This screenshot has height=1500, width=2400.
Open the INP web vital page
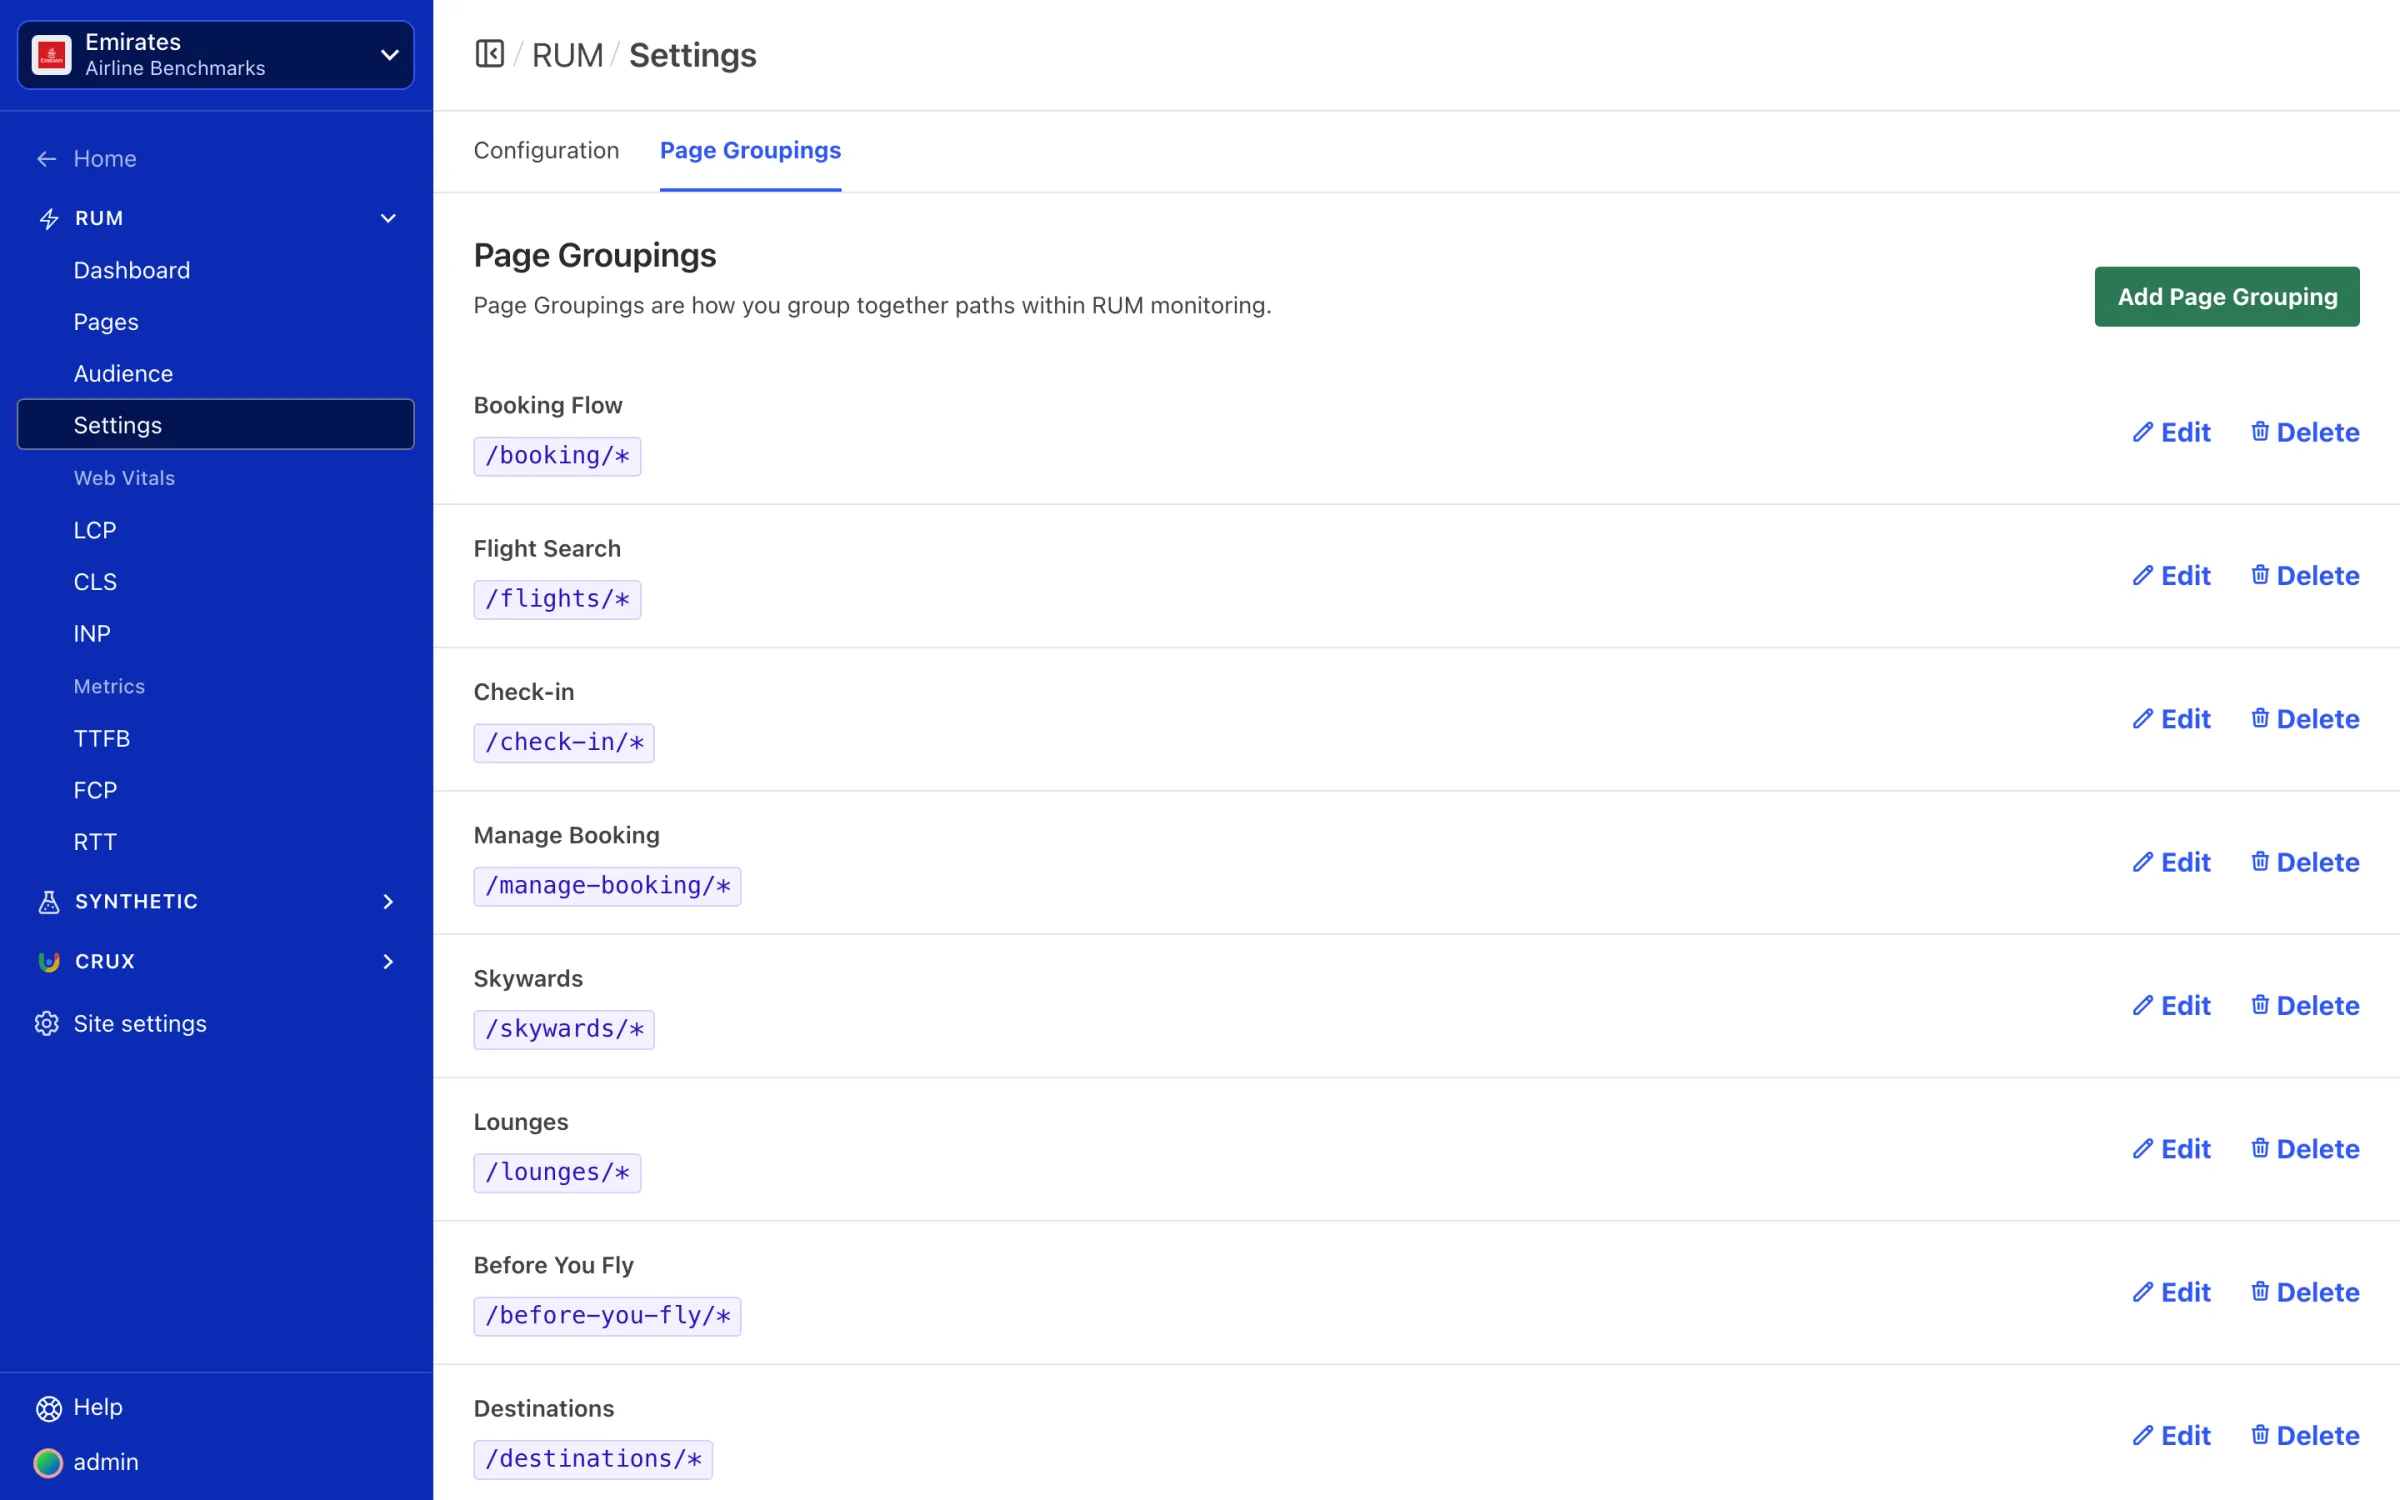(92, 634)
